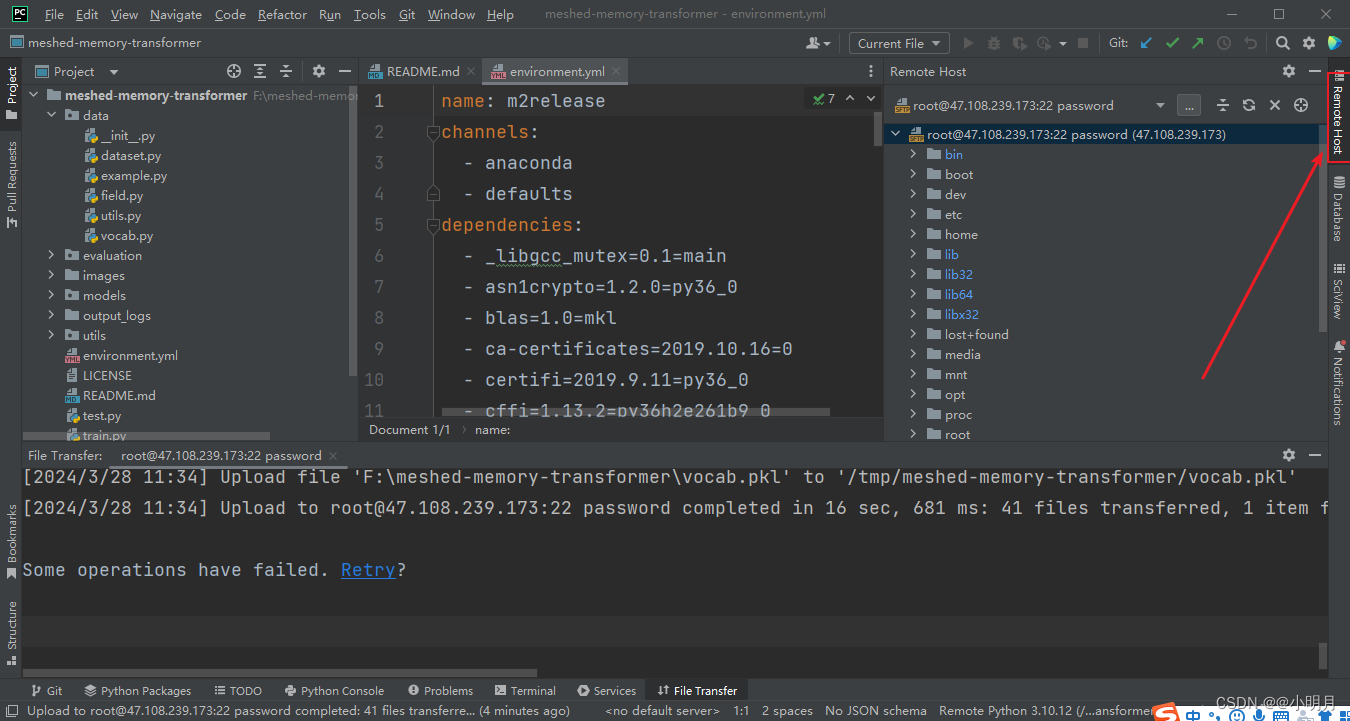The height and width of the screenshot is (721, 1350).
Task: Click the 2 spaces indent status
Action: click(787, 710)
